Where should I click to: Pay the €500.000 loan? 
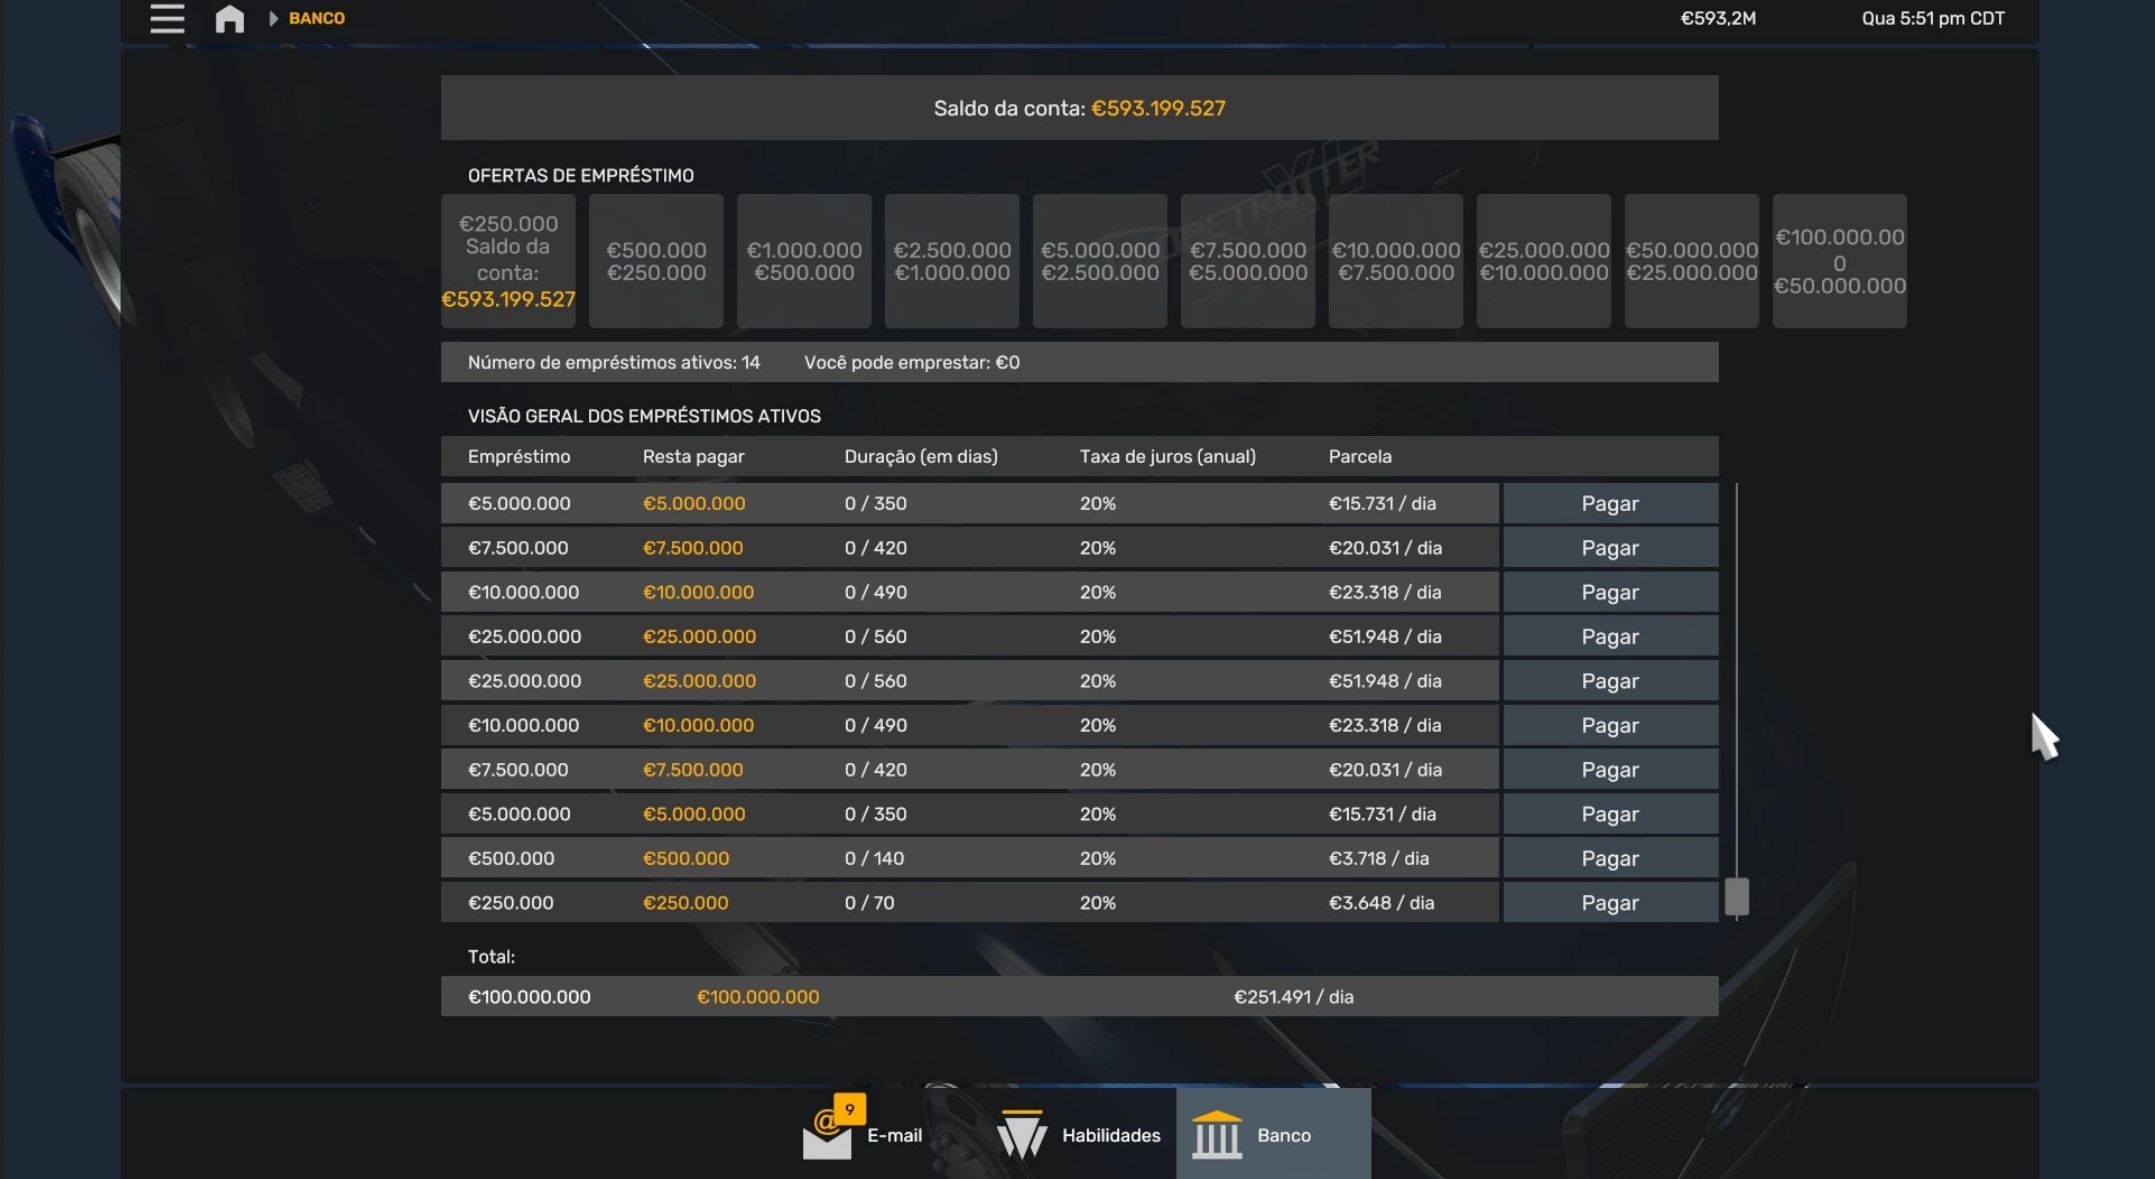pyautogui.click(x=1609, y=858)
